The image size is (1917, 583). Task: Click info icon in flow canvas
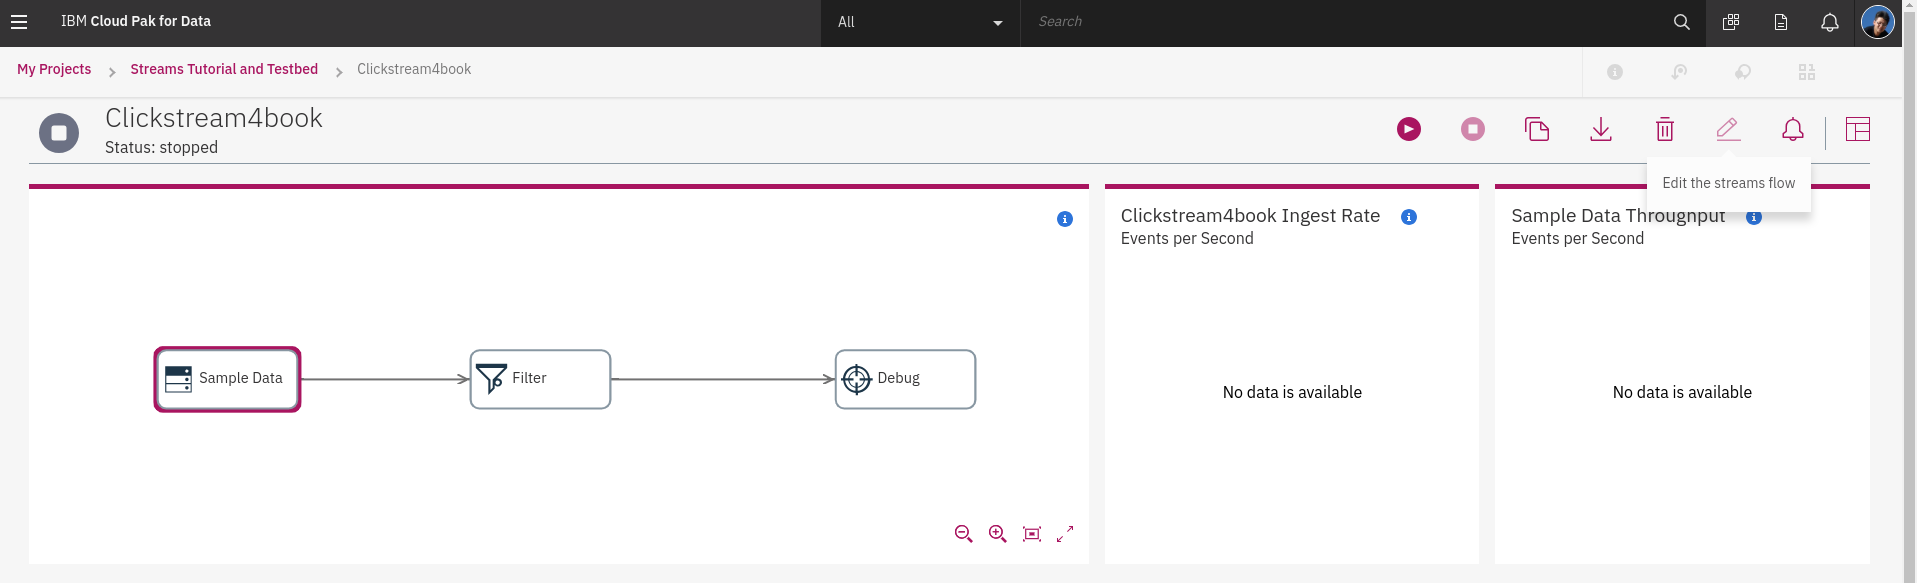1065,219
